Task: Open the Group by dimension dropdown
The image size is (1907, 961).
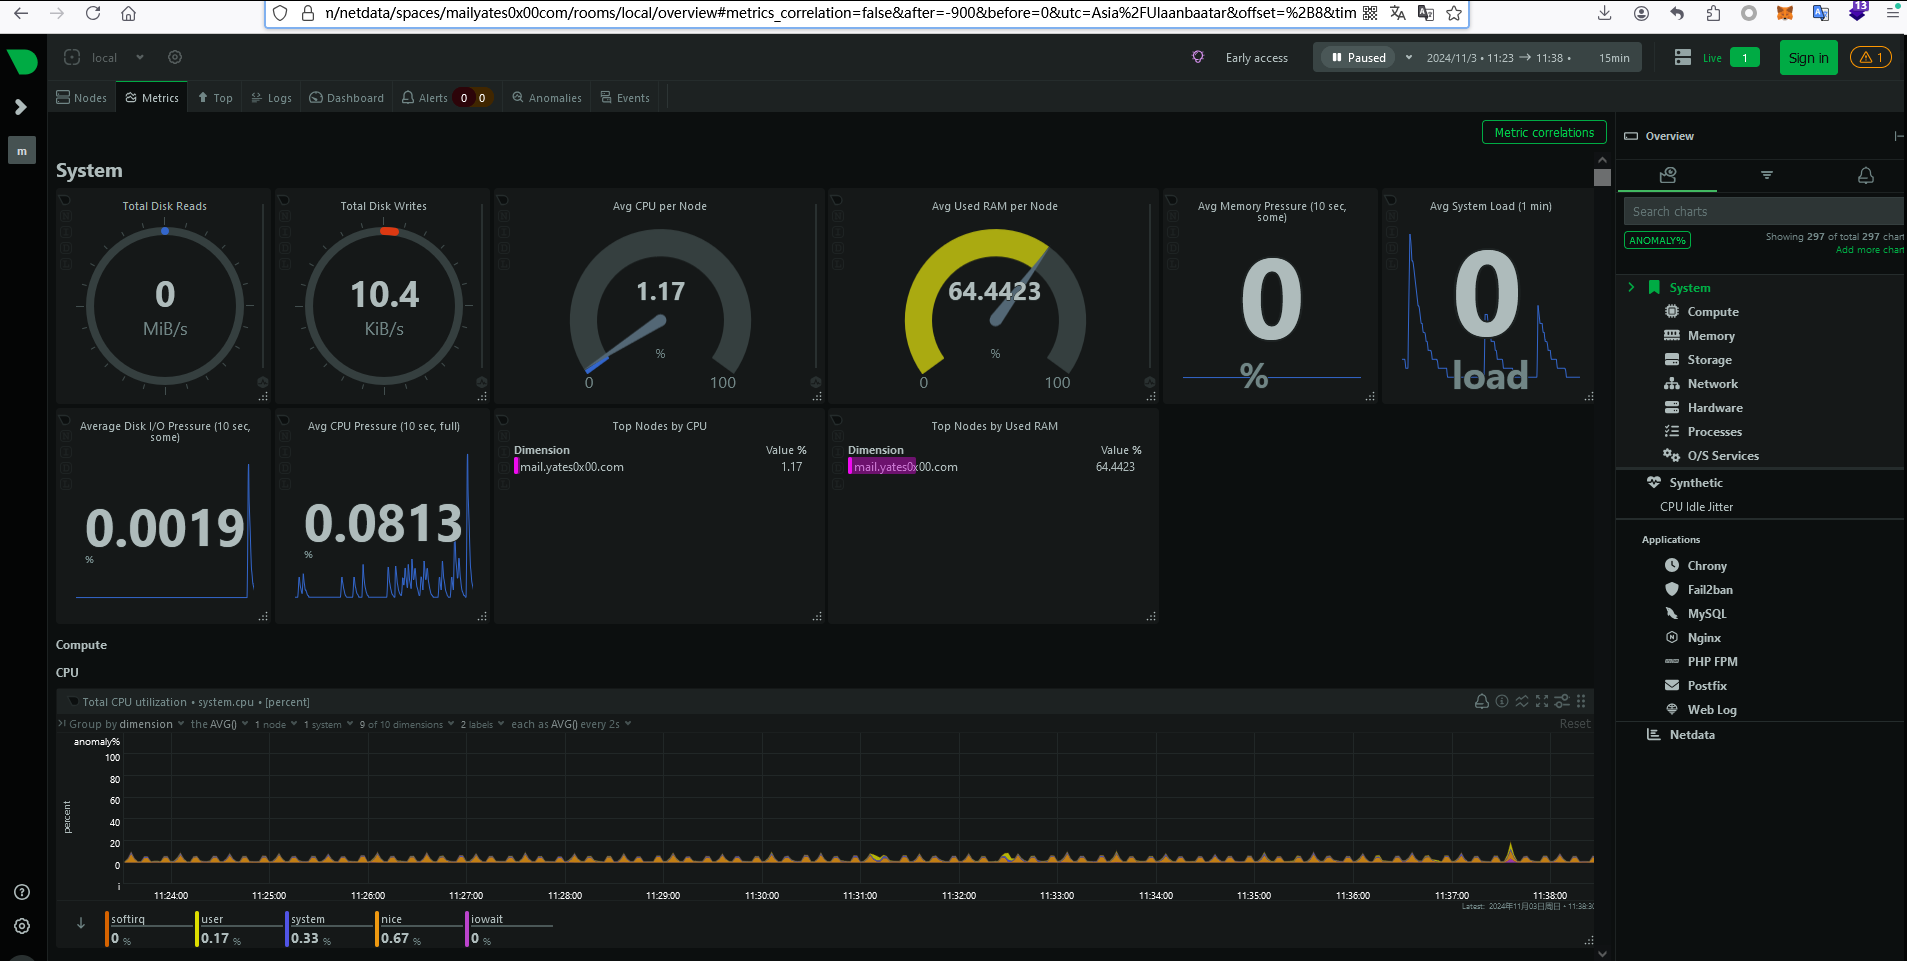Action: click(x=126, y=724)
